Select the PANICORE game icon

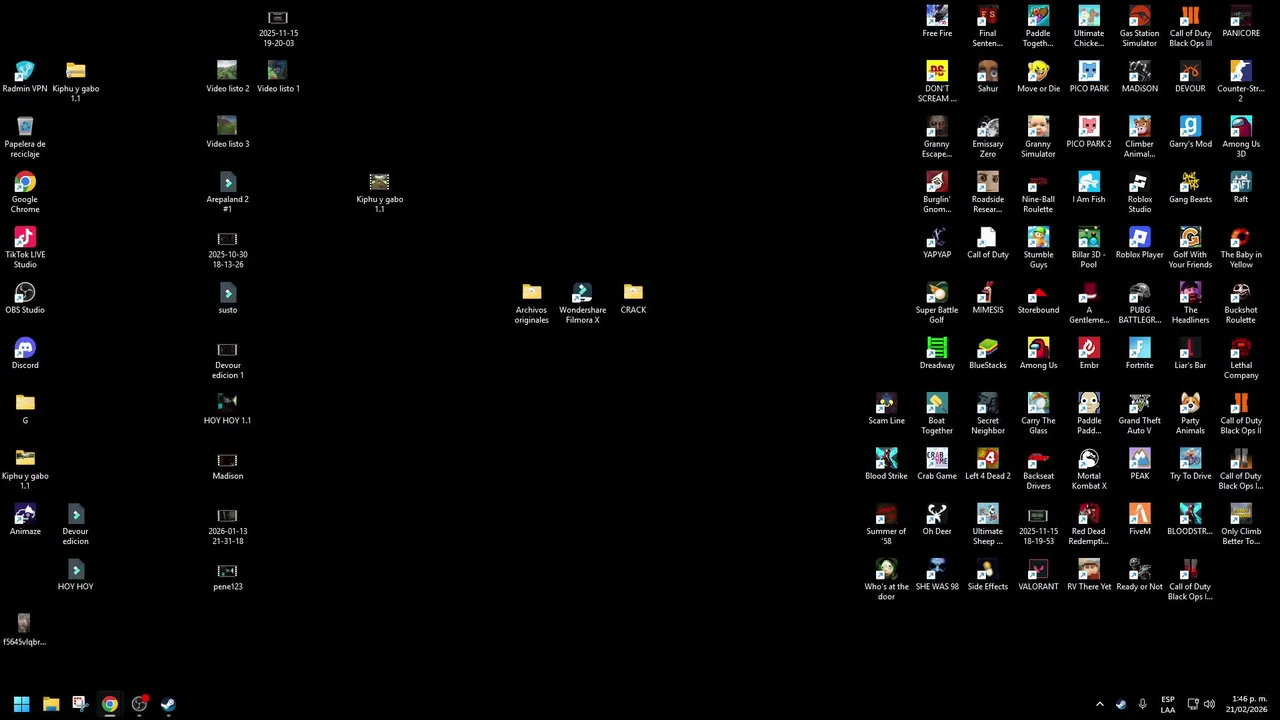pyautogui.click(x=1241, y=21)
